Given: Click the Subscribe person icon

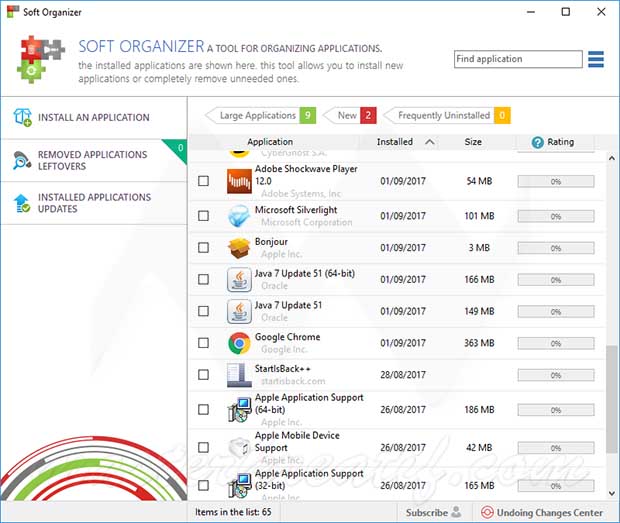Looking at the screenshot, I should pyautogui.click(x=456, y=512).
